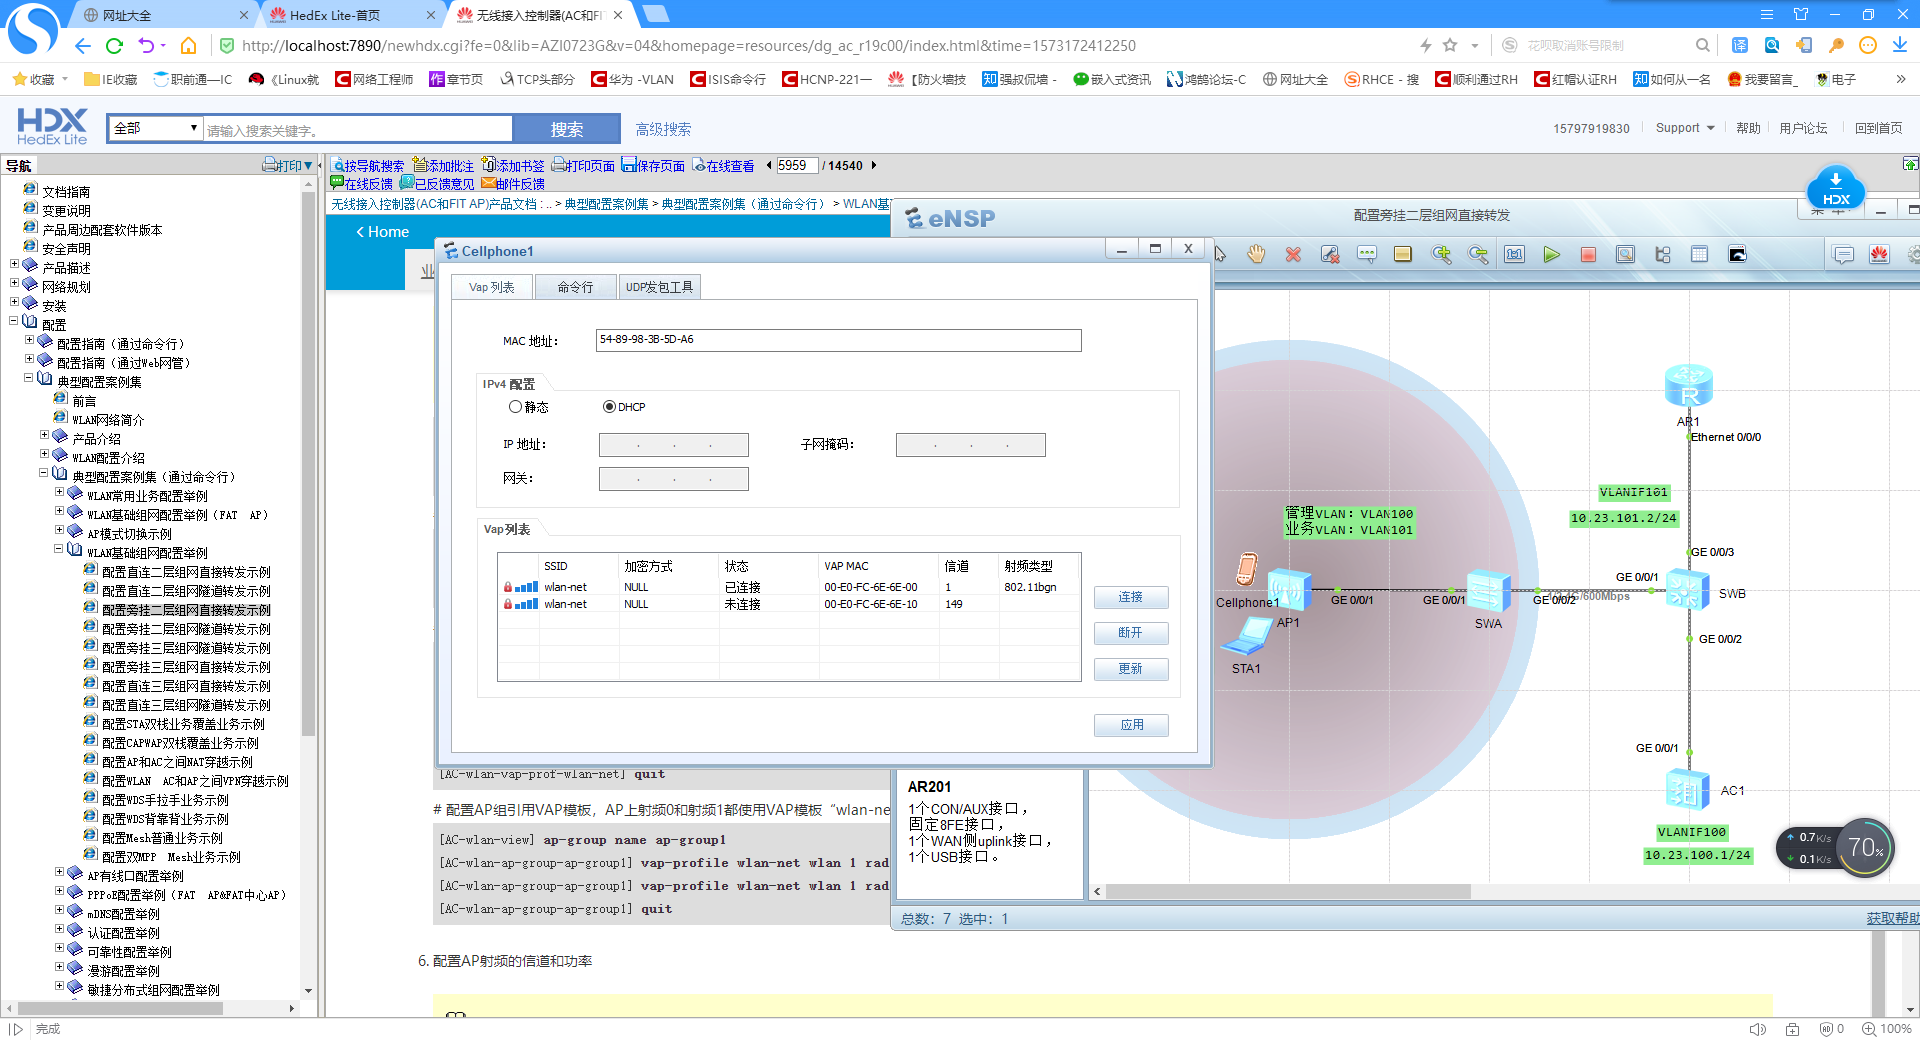Click the zoom in magnifier in eNSP toolbar
The height and width of the screenshot is (1040, 1920).
pos(1441,255)
